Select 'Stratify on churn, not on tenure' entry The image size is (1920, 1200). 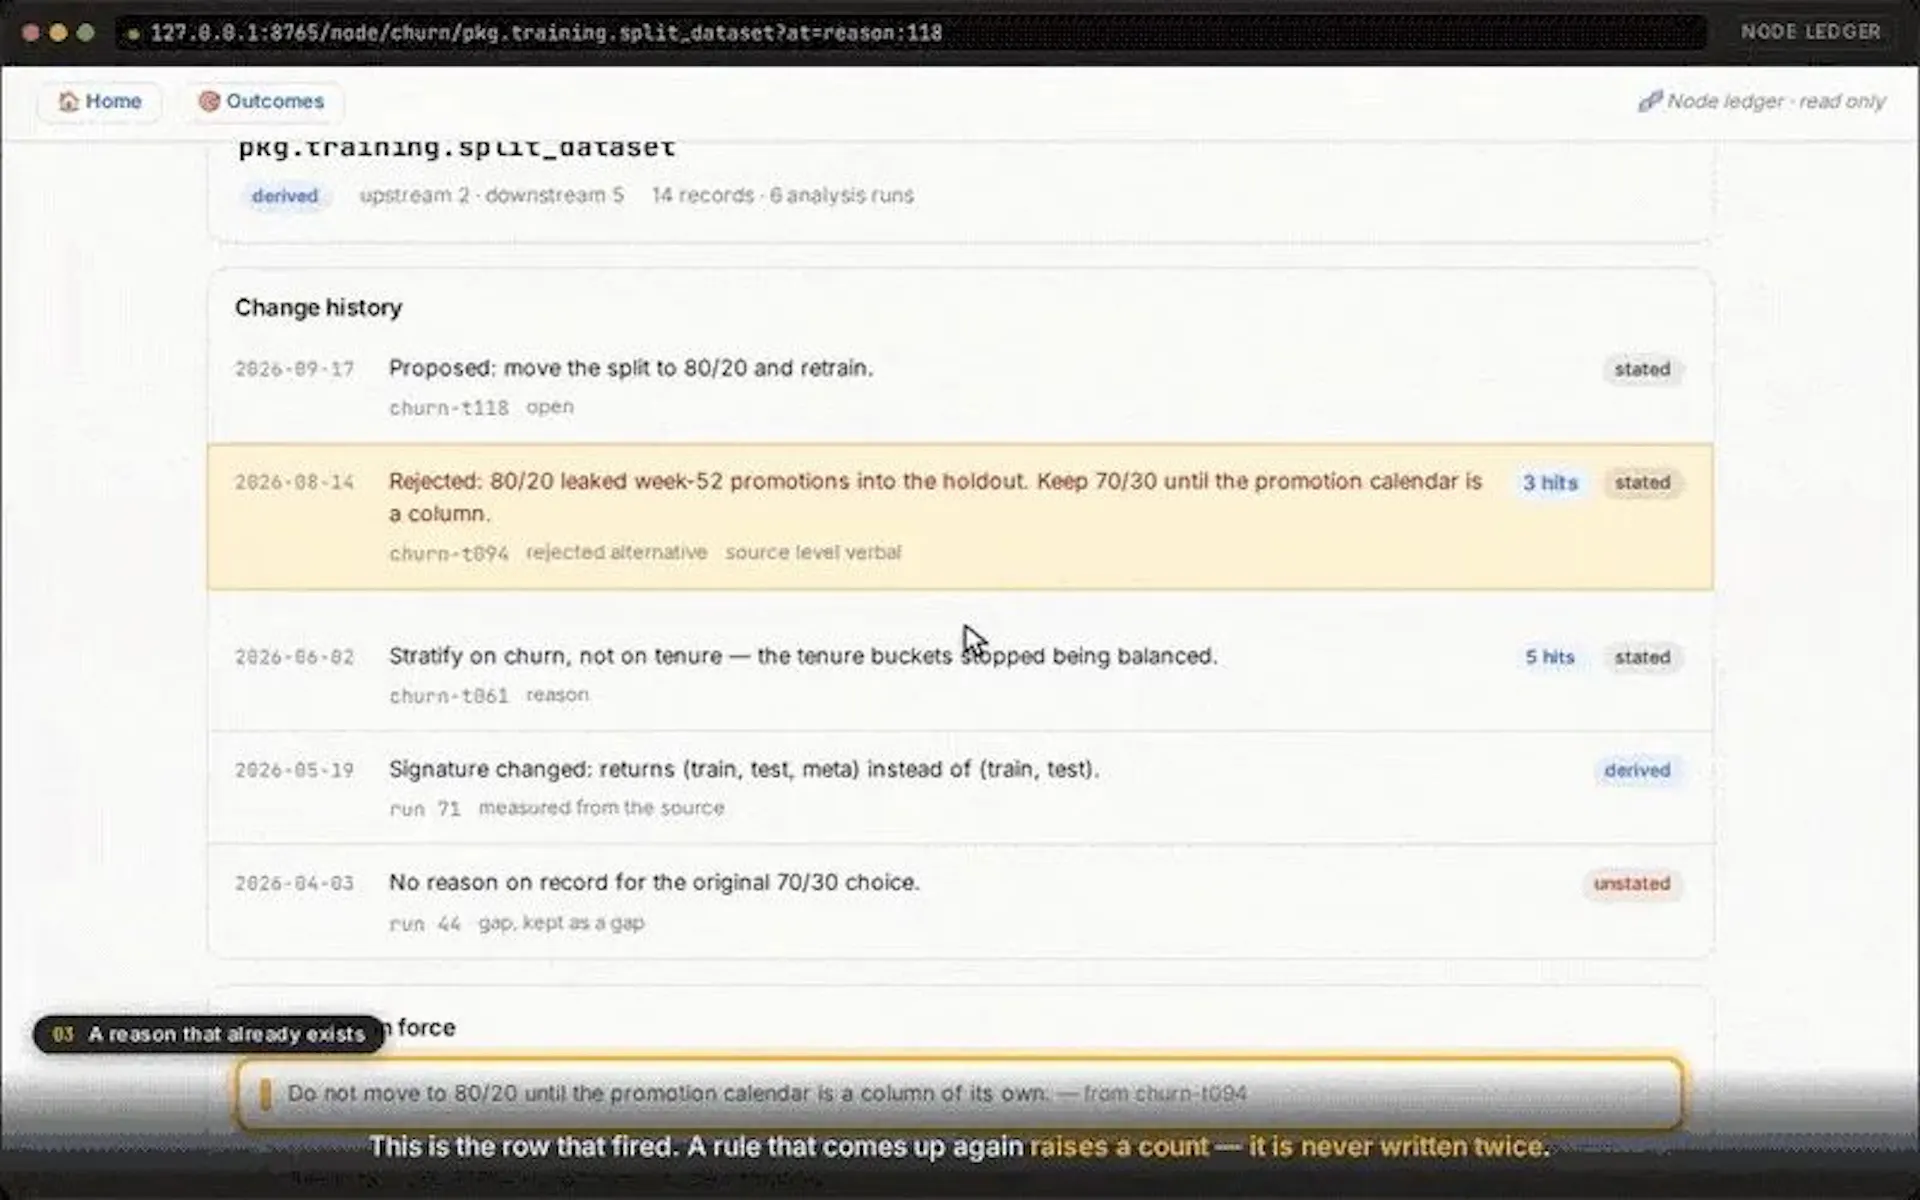[x=960, y=674]
